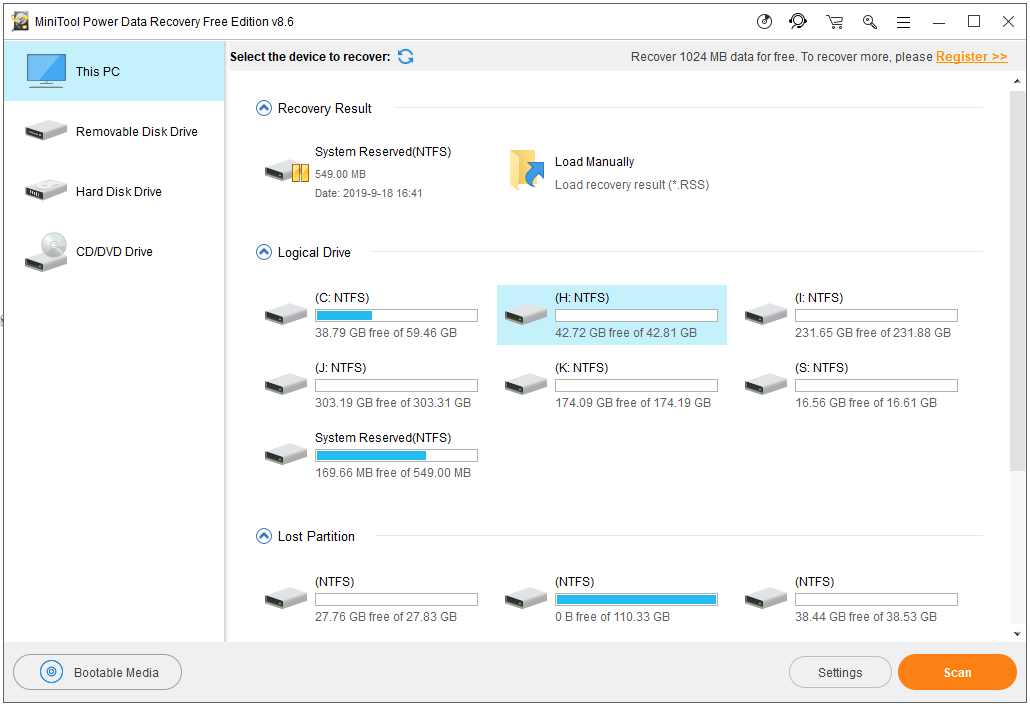The width and height of the screenshot is (1030, 706).
Task: Select the highlighted H: NTFS partition
Action: [x=612, y=315]
